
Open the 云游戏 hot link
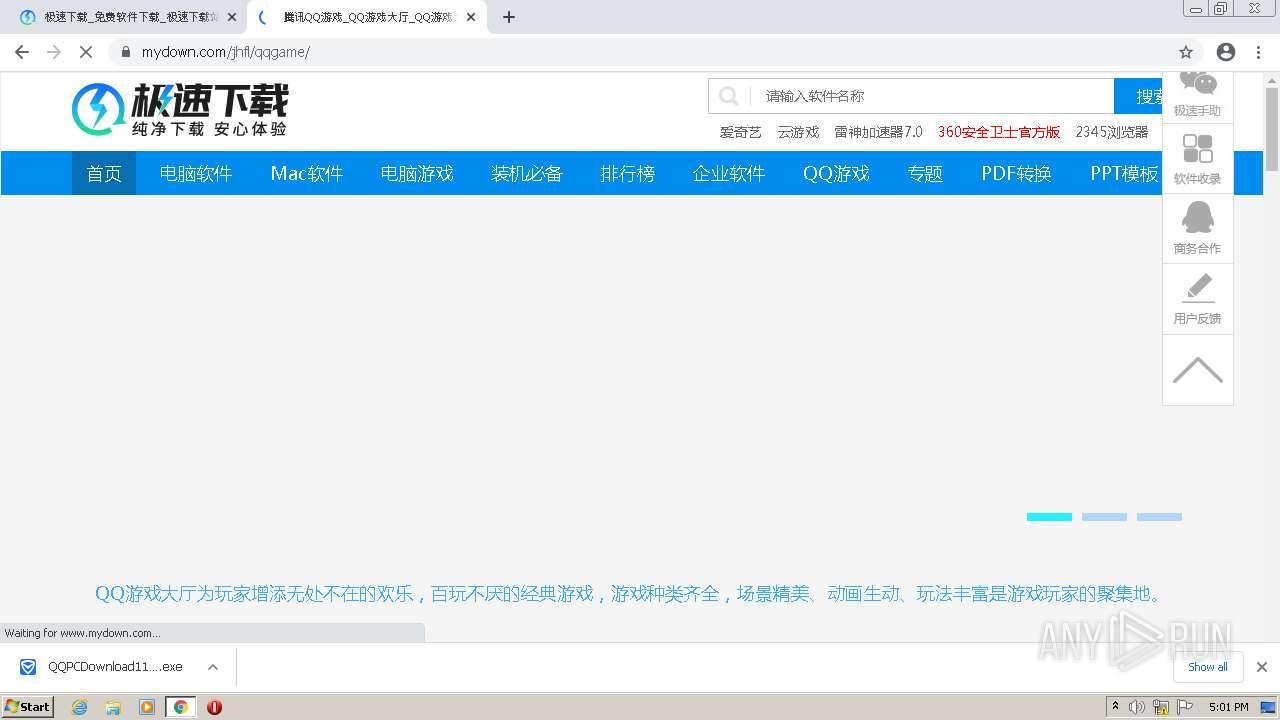point(798,132)
